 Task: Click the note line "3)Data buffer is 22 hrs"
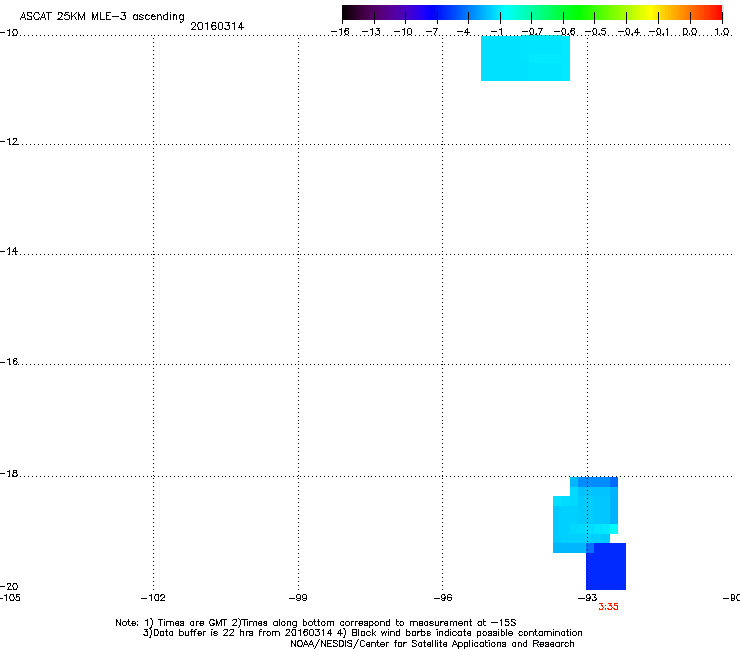362,633
